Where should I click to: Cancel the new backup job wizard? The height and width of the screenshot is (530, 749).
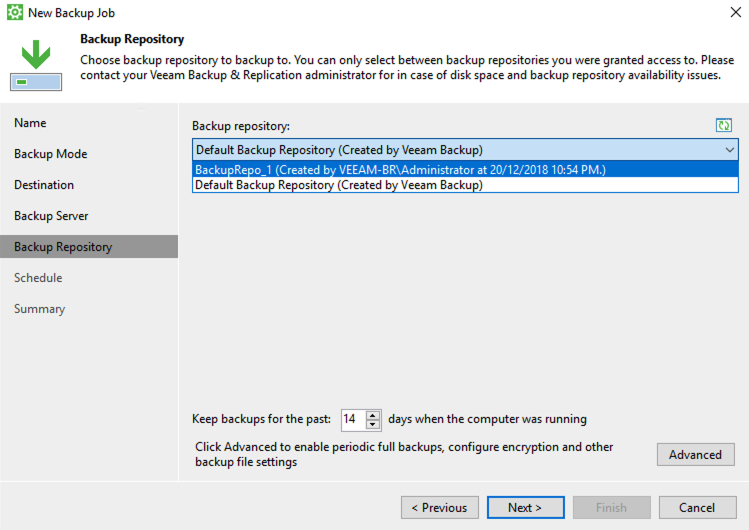(697, 508)
